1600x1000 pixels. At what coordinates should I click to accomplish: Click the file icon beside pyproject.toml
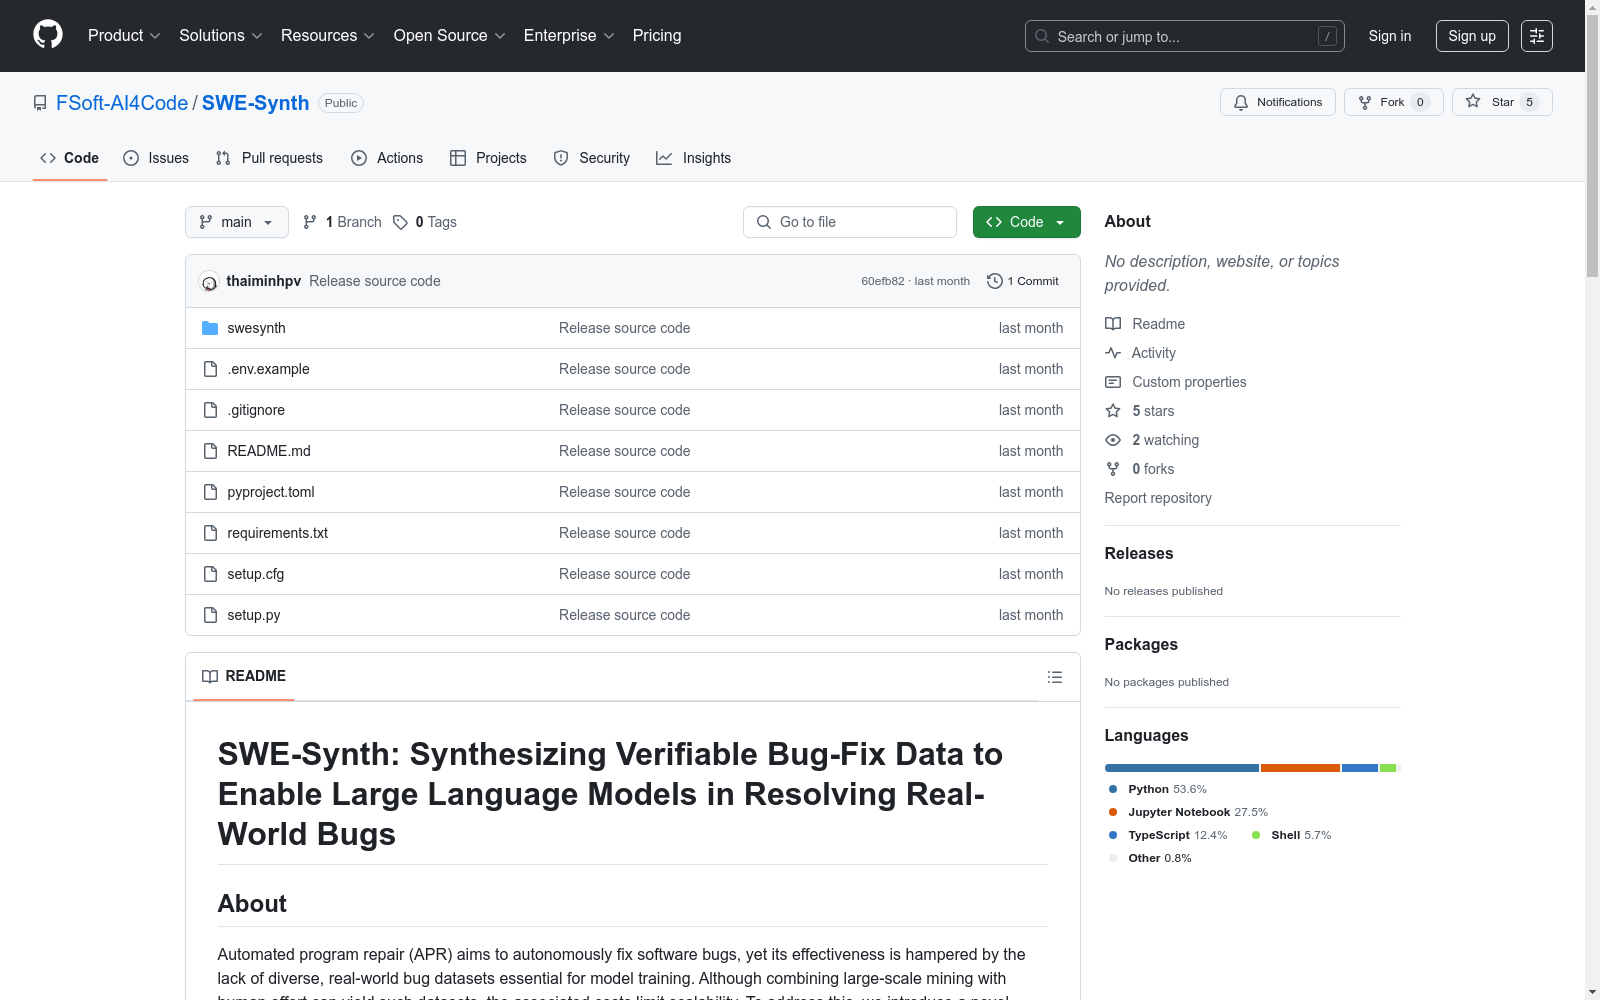[210, 492]
